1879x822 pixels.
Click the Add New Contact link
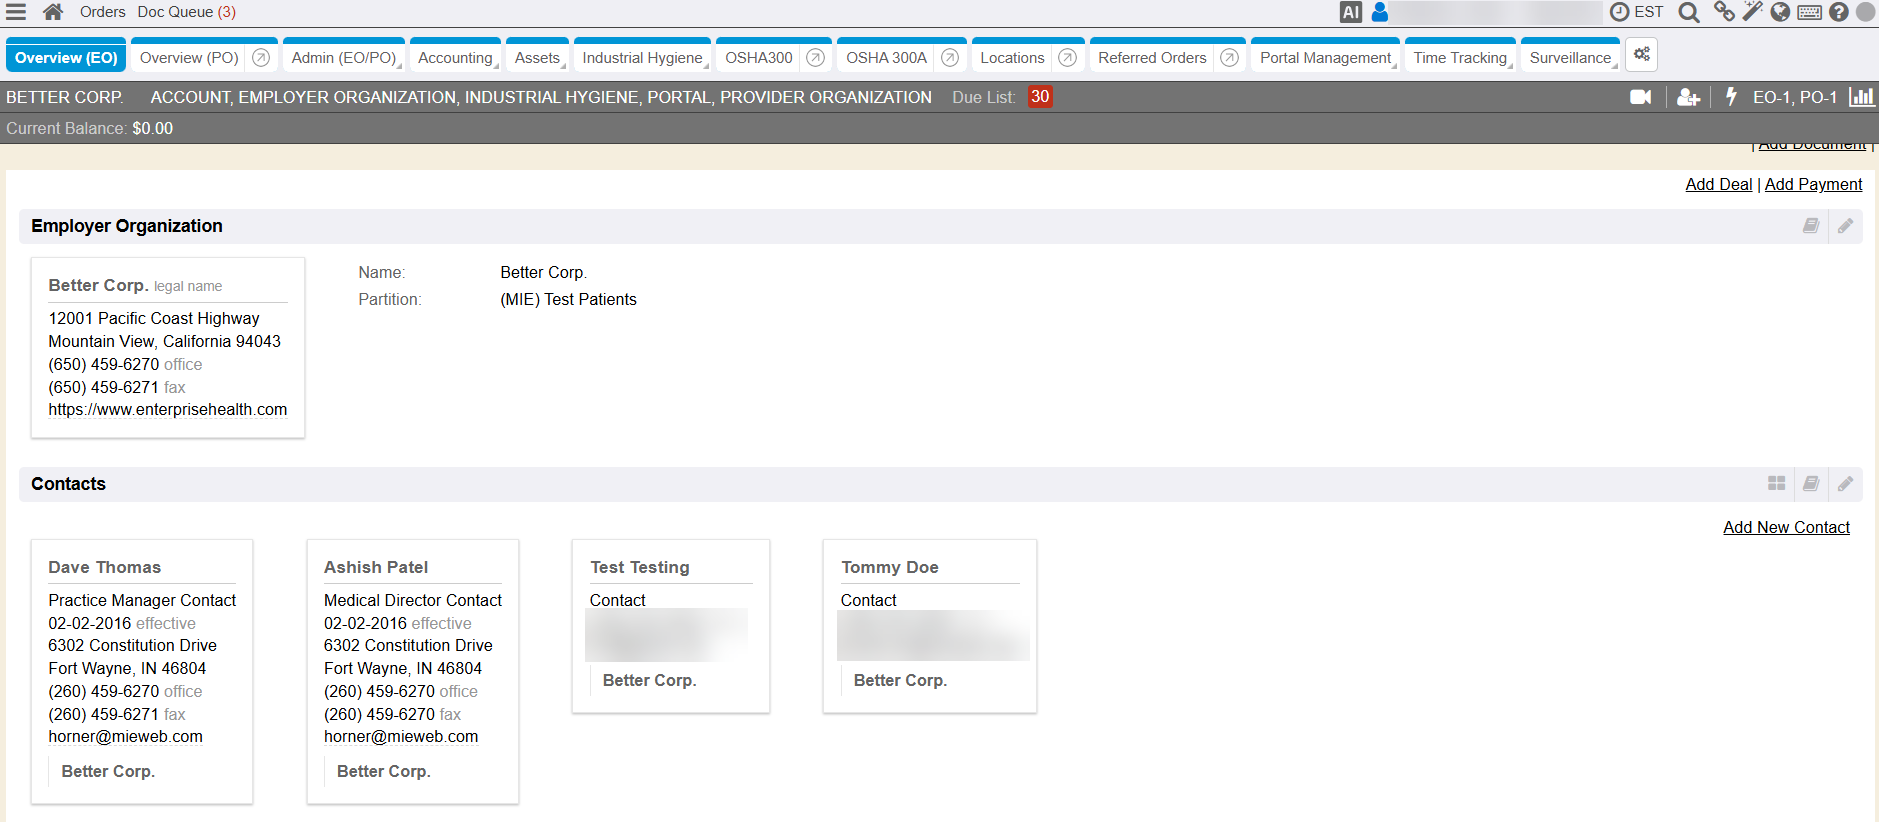pyautogui.click(x=1786, y=527)
